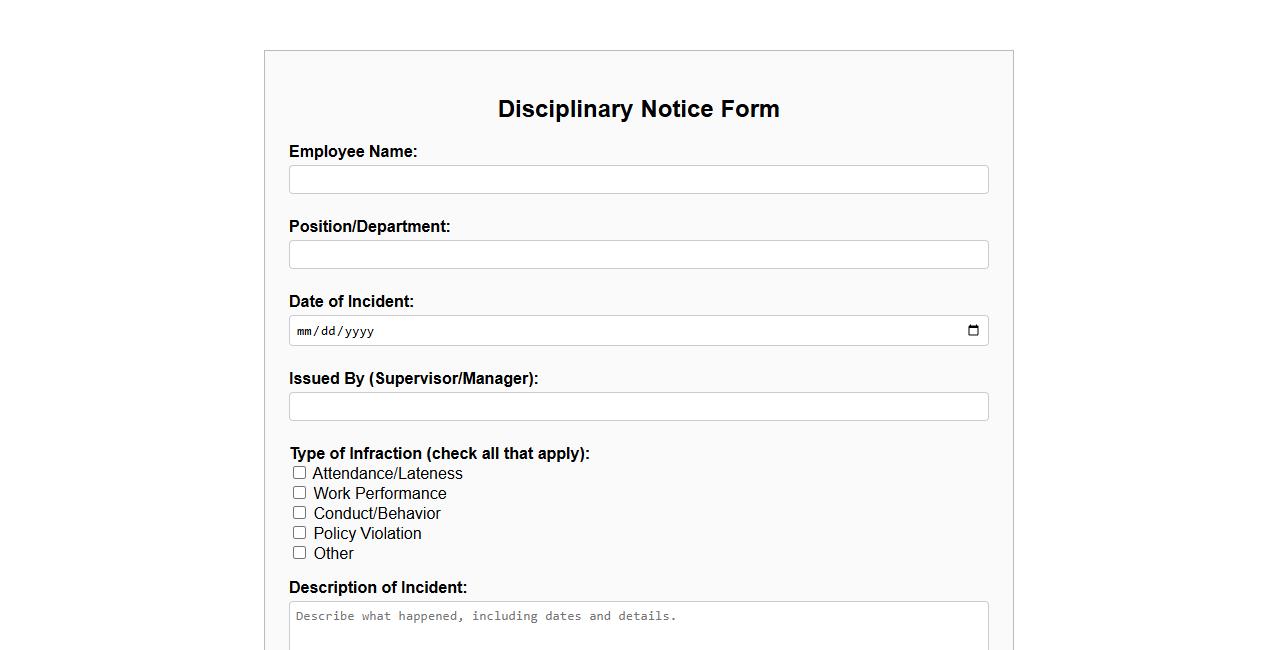Click the Issued By (Supervisor/Manager) field

[x=638, y=406]
